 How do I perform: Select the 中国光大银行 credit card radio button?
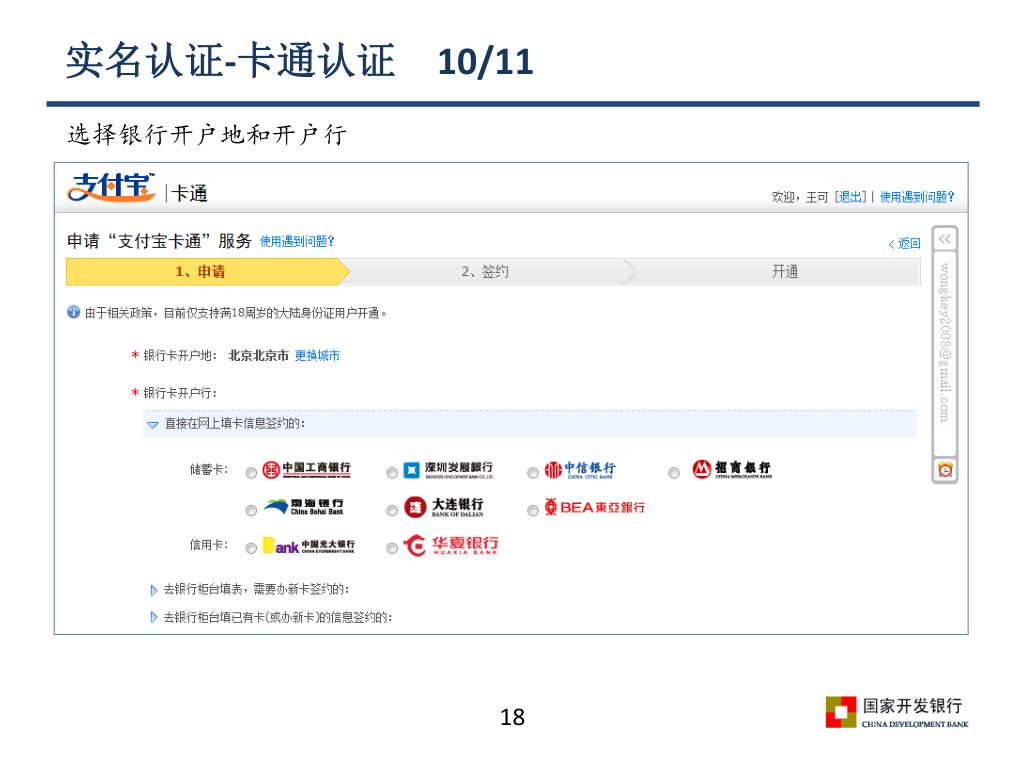pos(251,549)
